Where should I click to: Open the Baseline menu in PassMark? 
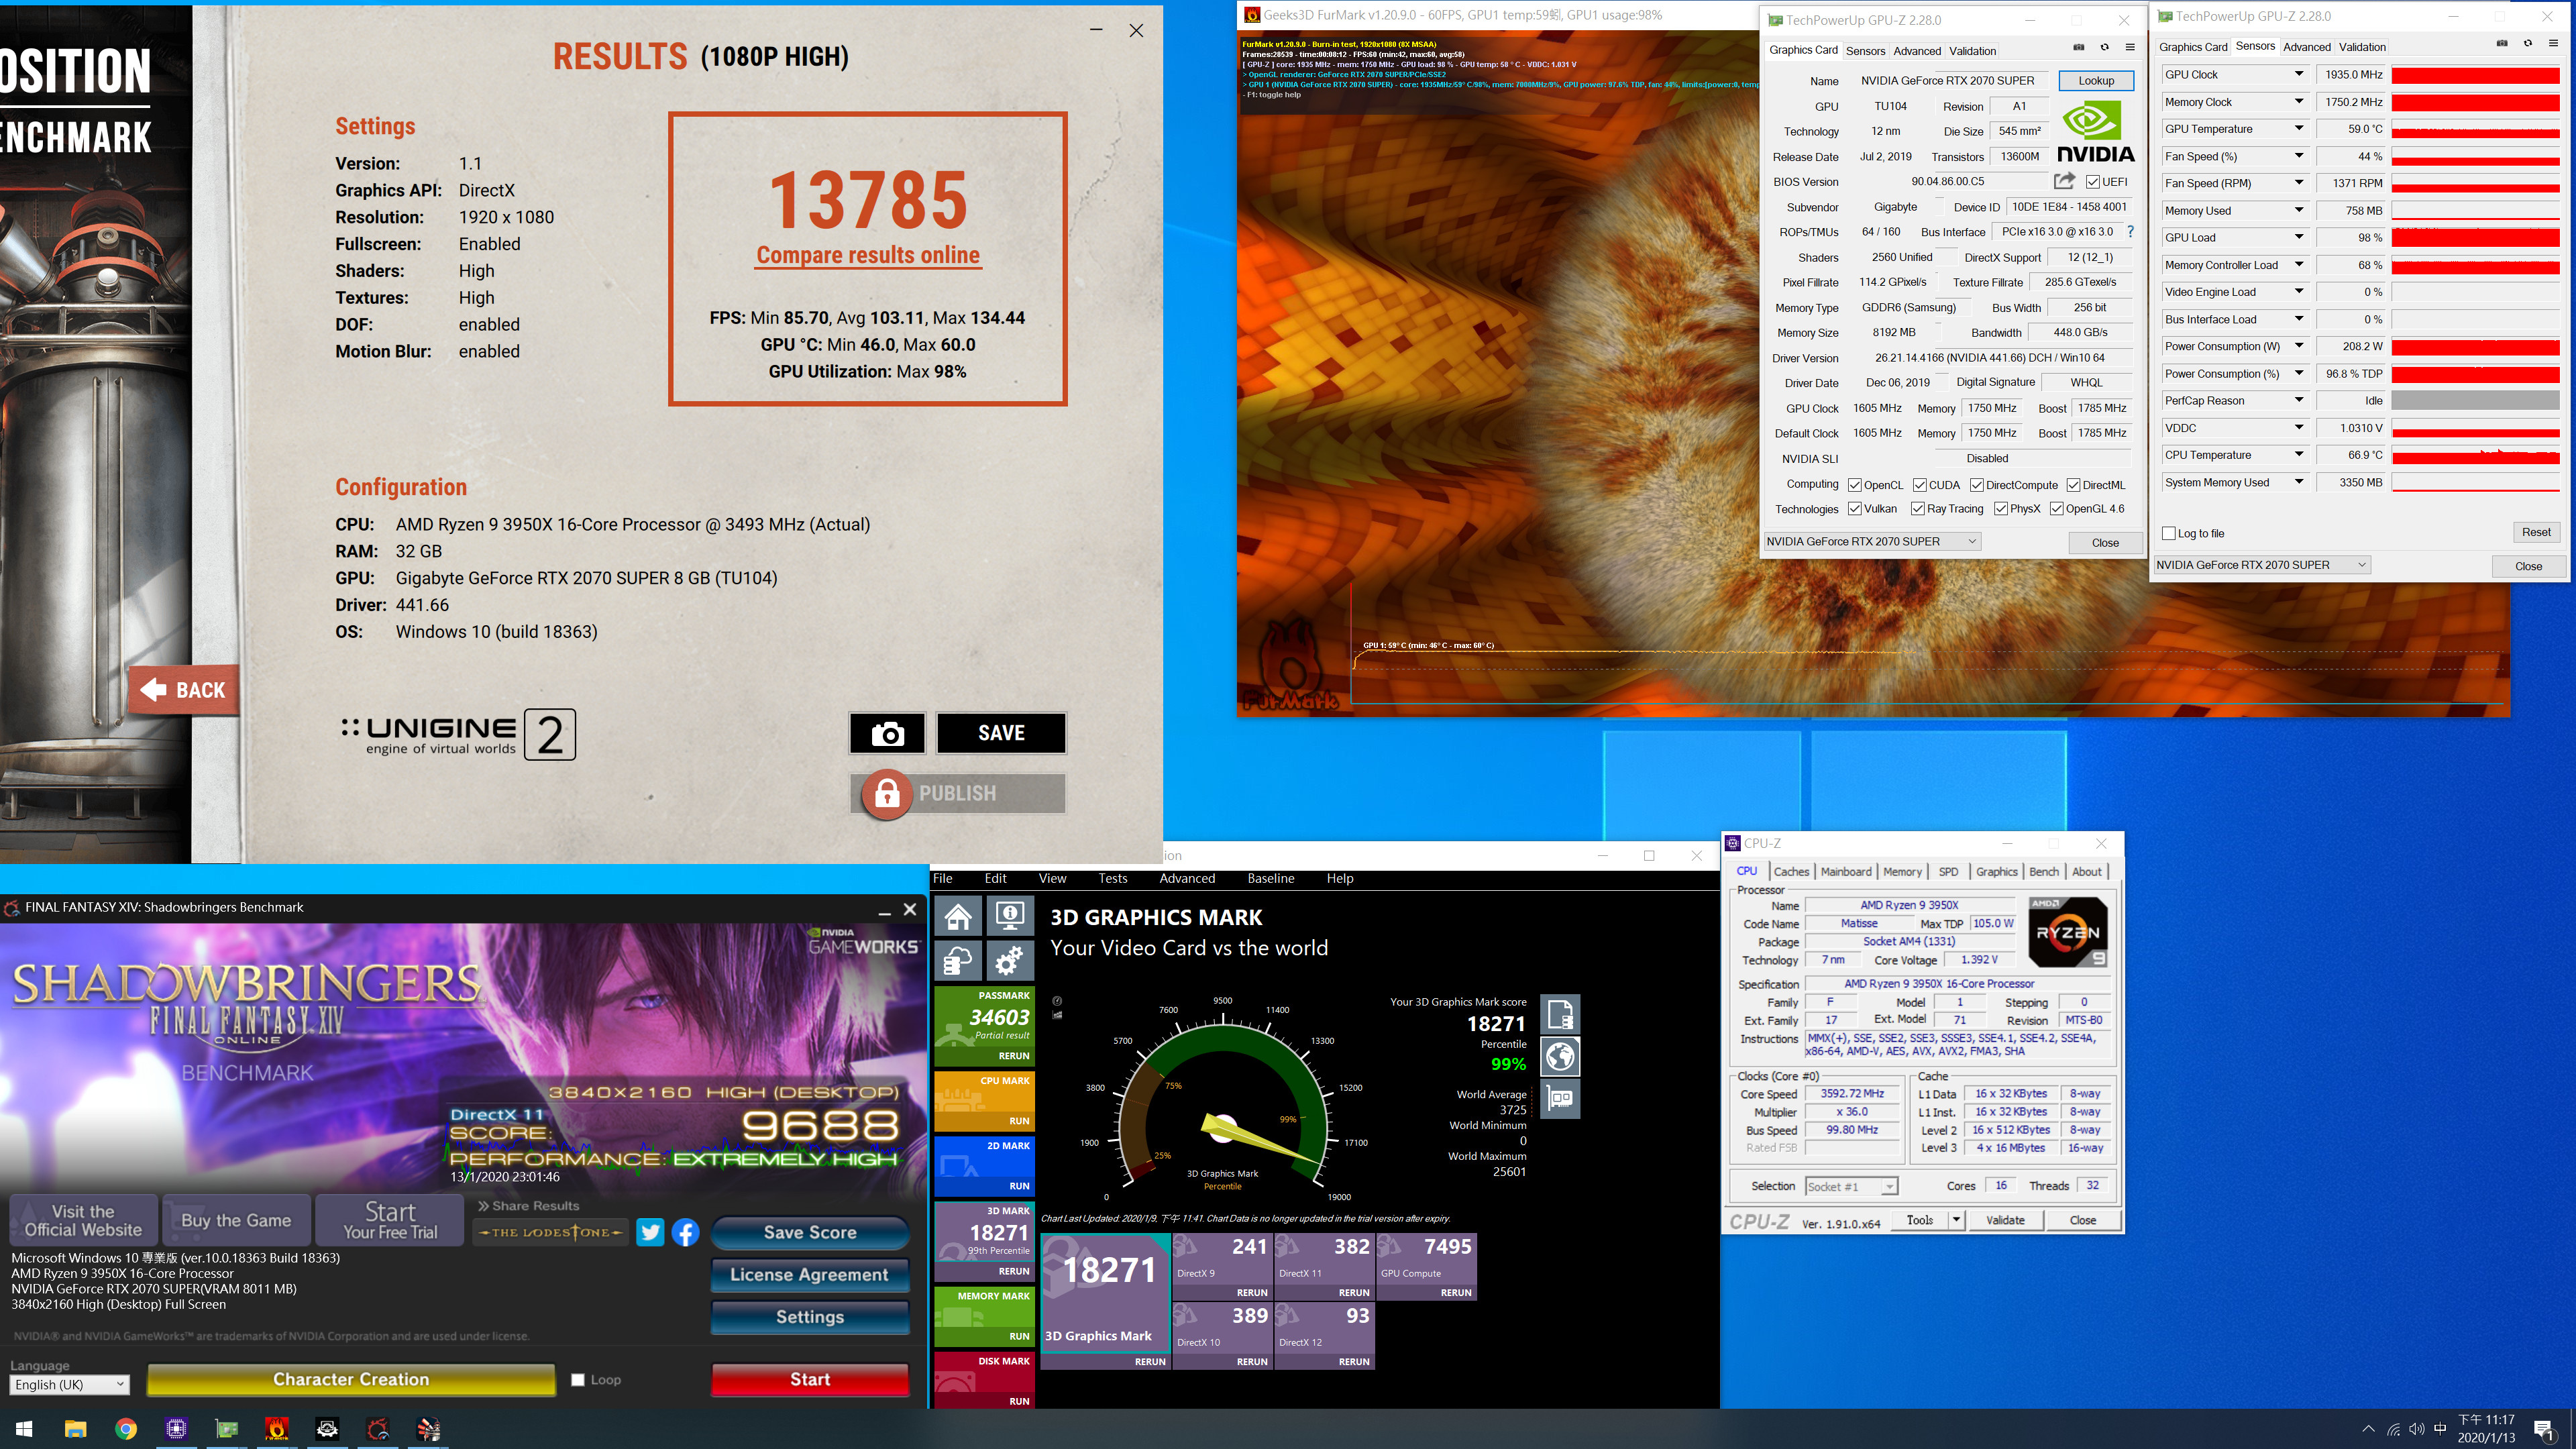coord(1271,879)
